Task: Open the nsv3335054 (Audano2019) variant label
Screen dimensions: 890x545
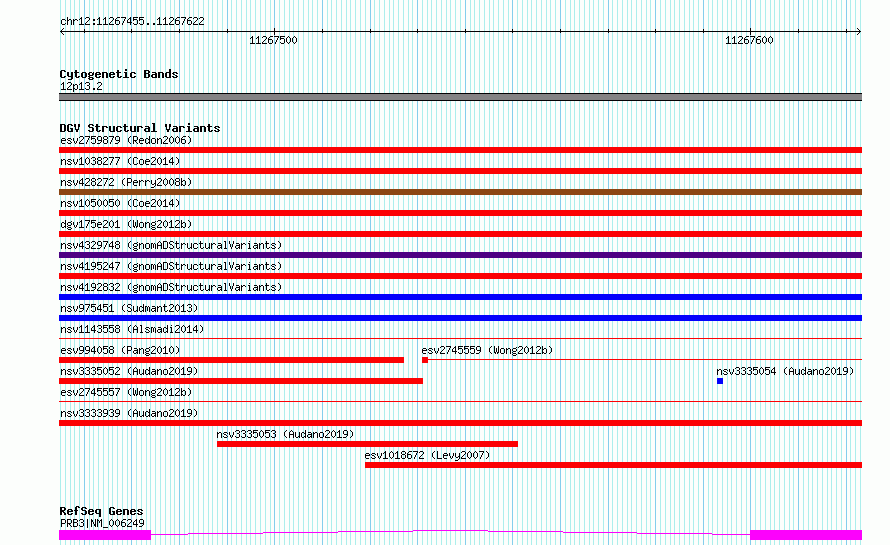Action: click(x=785, y=371)
